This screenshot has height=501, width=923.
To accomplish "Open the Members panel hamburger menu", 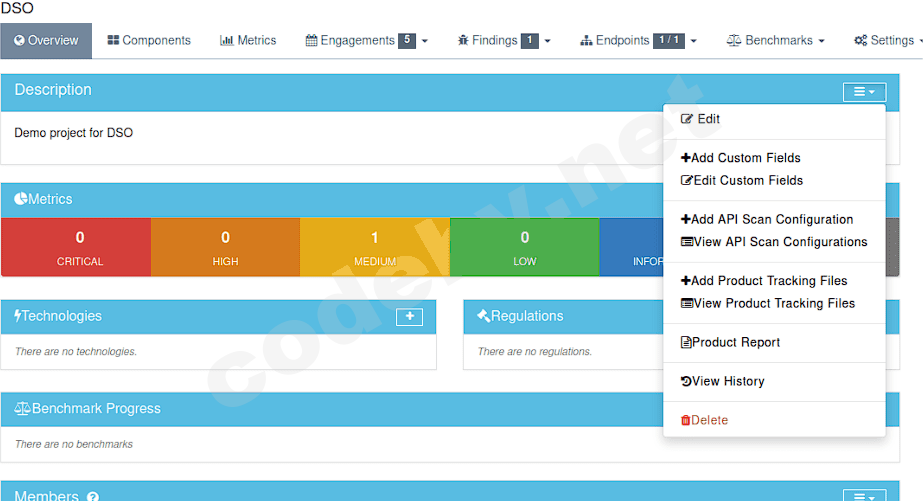I will (x=864, y=496).
